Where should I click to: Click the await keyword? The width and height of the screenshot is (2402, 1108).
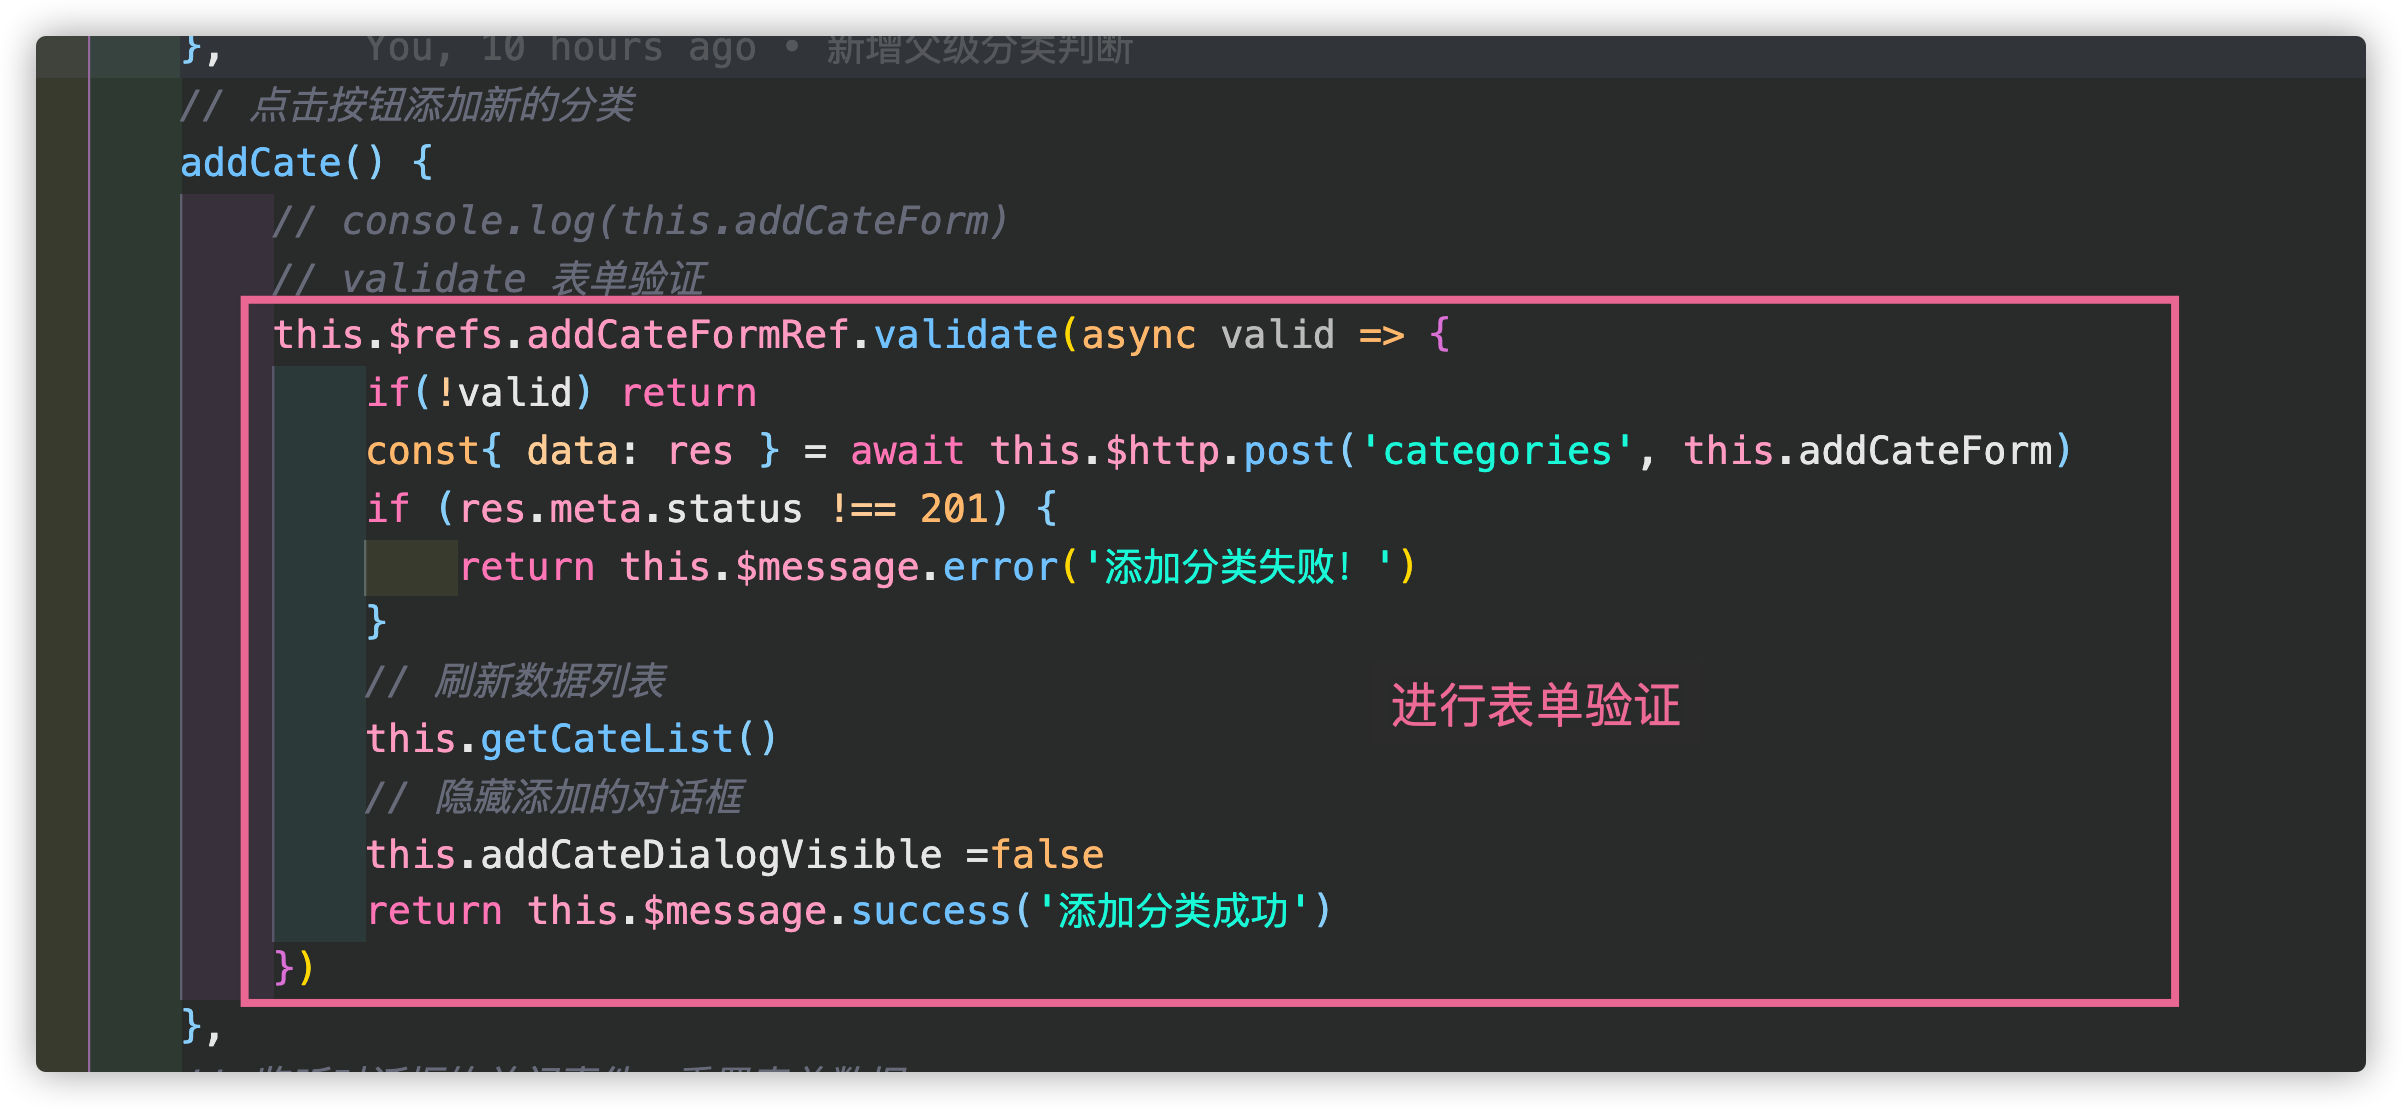[x=907, y=451]
